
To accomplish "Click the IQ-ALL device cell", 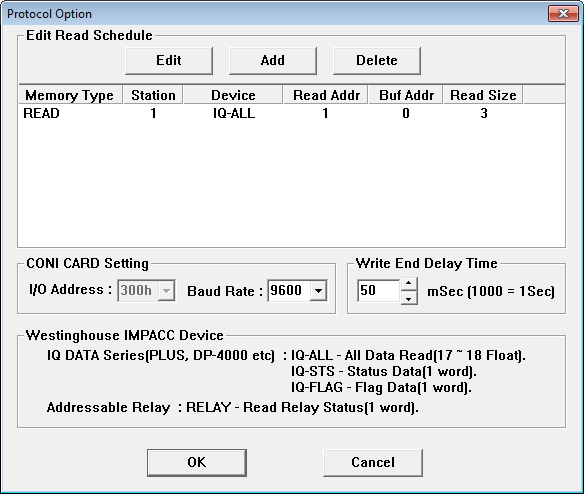I will (x=234, y=113).
